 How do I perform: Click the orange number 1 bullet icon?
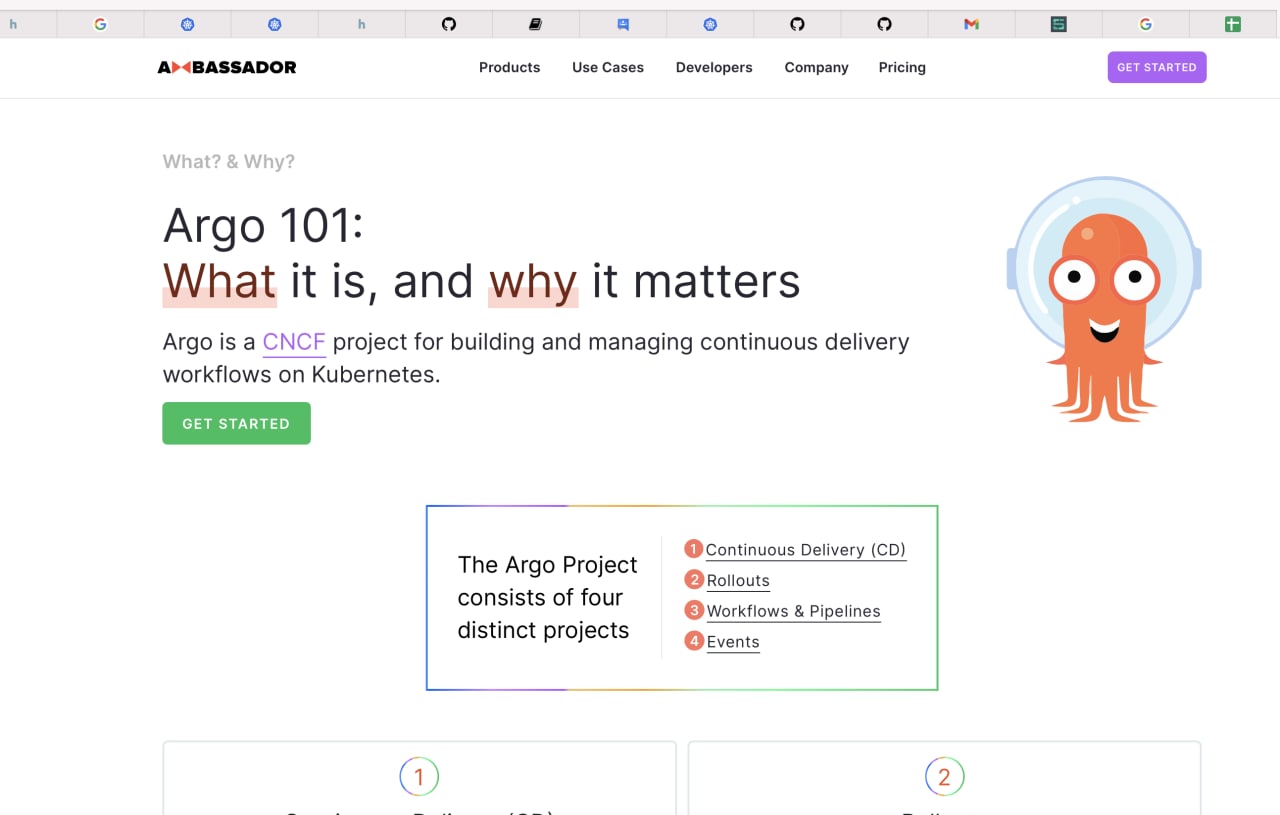[x=694, y=549]
